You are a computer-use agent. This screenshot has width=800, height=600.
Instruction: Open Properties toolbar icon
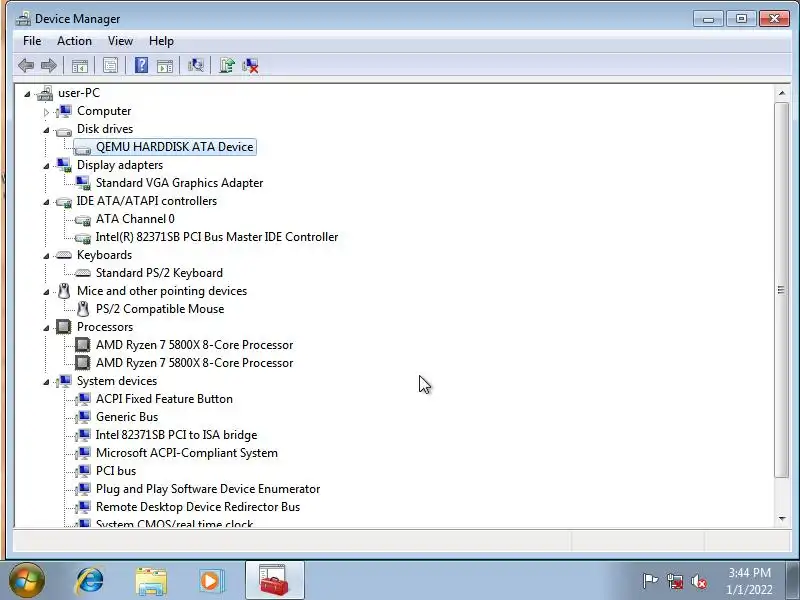[x=111, y=65]
